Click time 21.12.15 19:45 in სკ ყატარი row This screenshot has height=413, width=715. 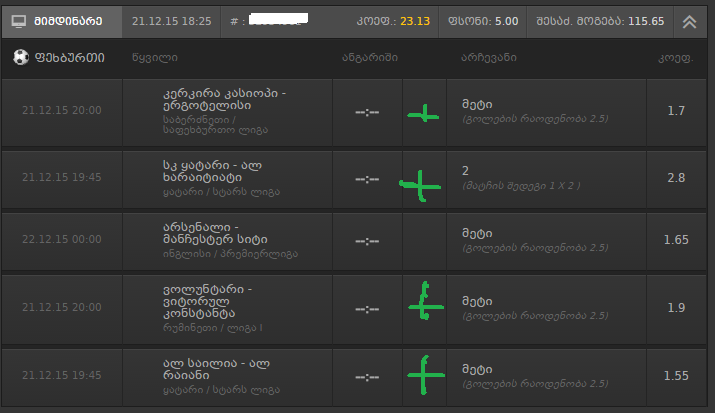(62, 177)
